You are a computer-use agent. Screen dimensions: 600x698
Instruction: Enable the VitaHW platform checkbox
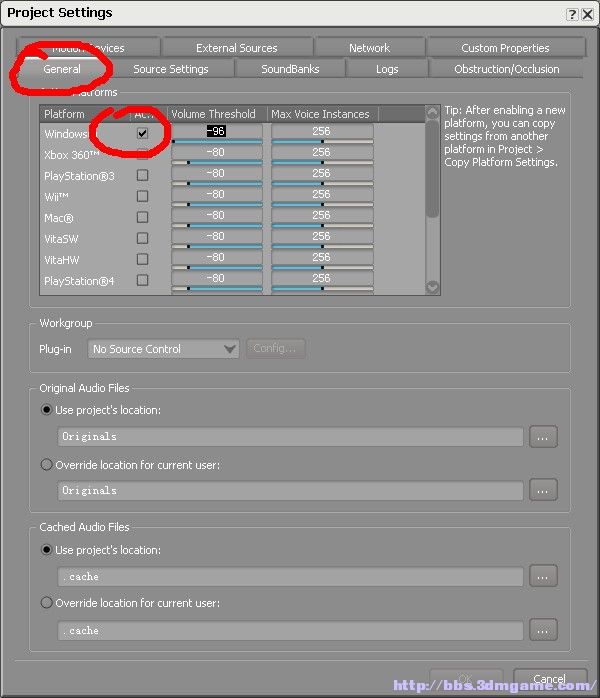coord(142,259)
